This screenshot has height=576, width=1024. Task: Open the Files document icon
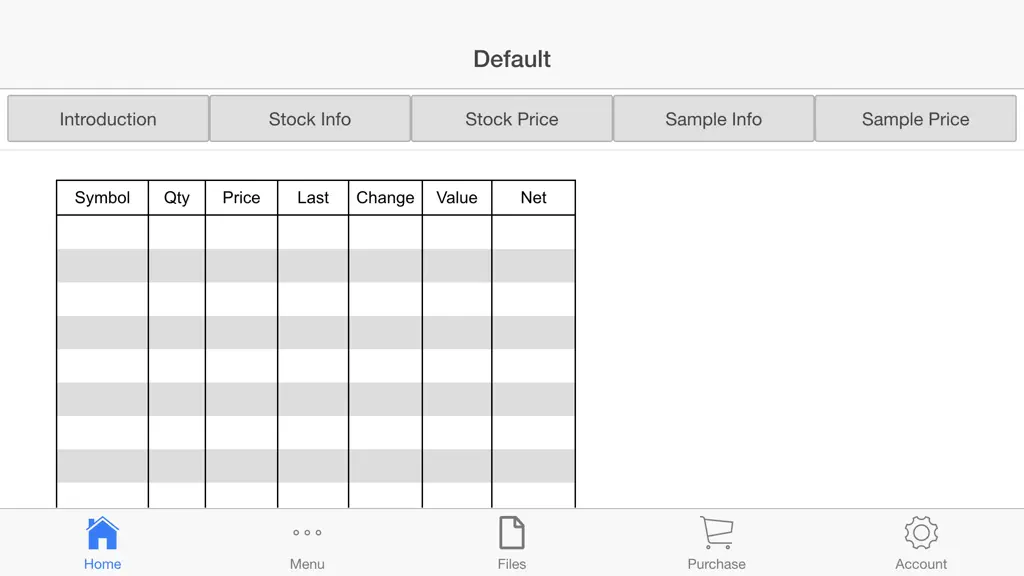point(511,533)
